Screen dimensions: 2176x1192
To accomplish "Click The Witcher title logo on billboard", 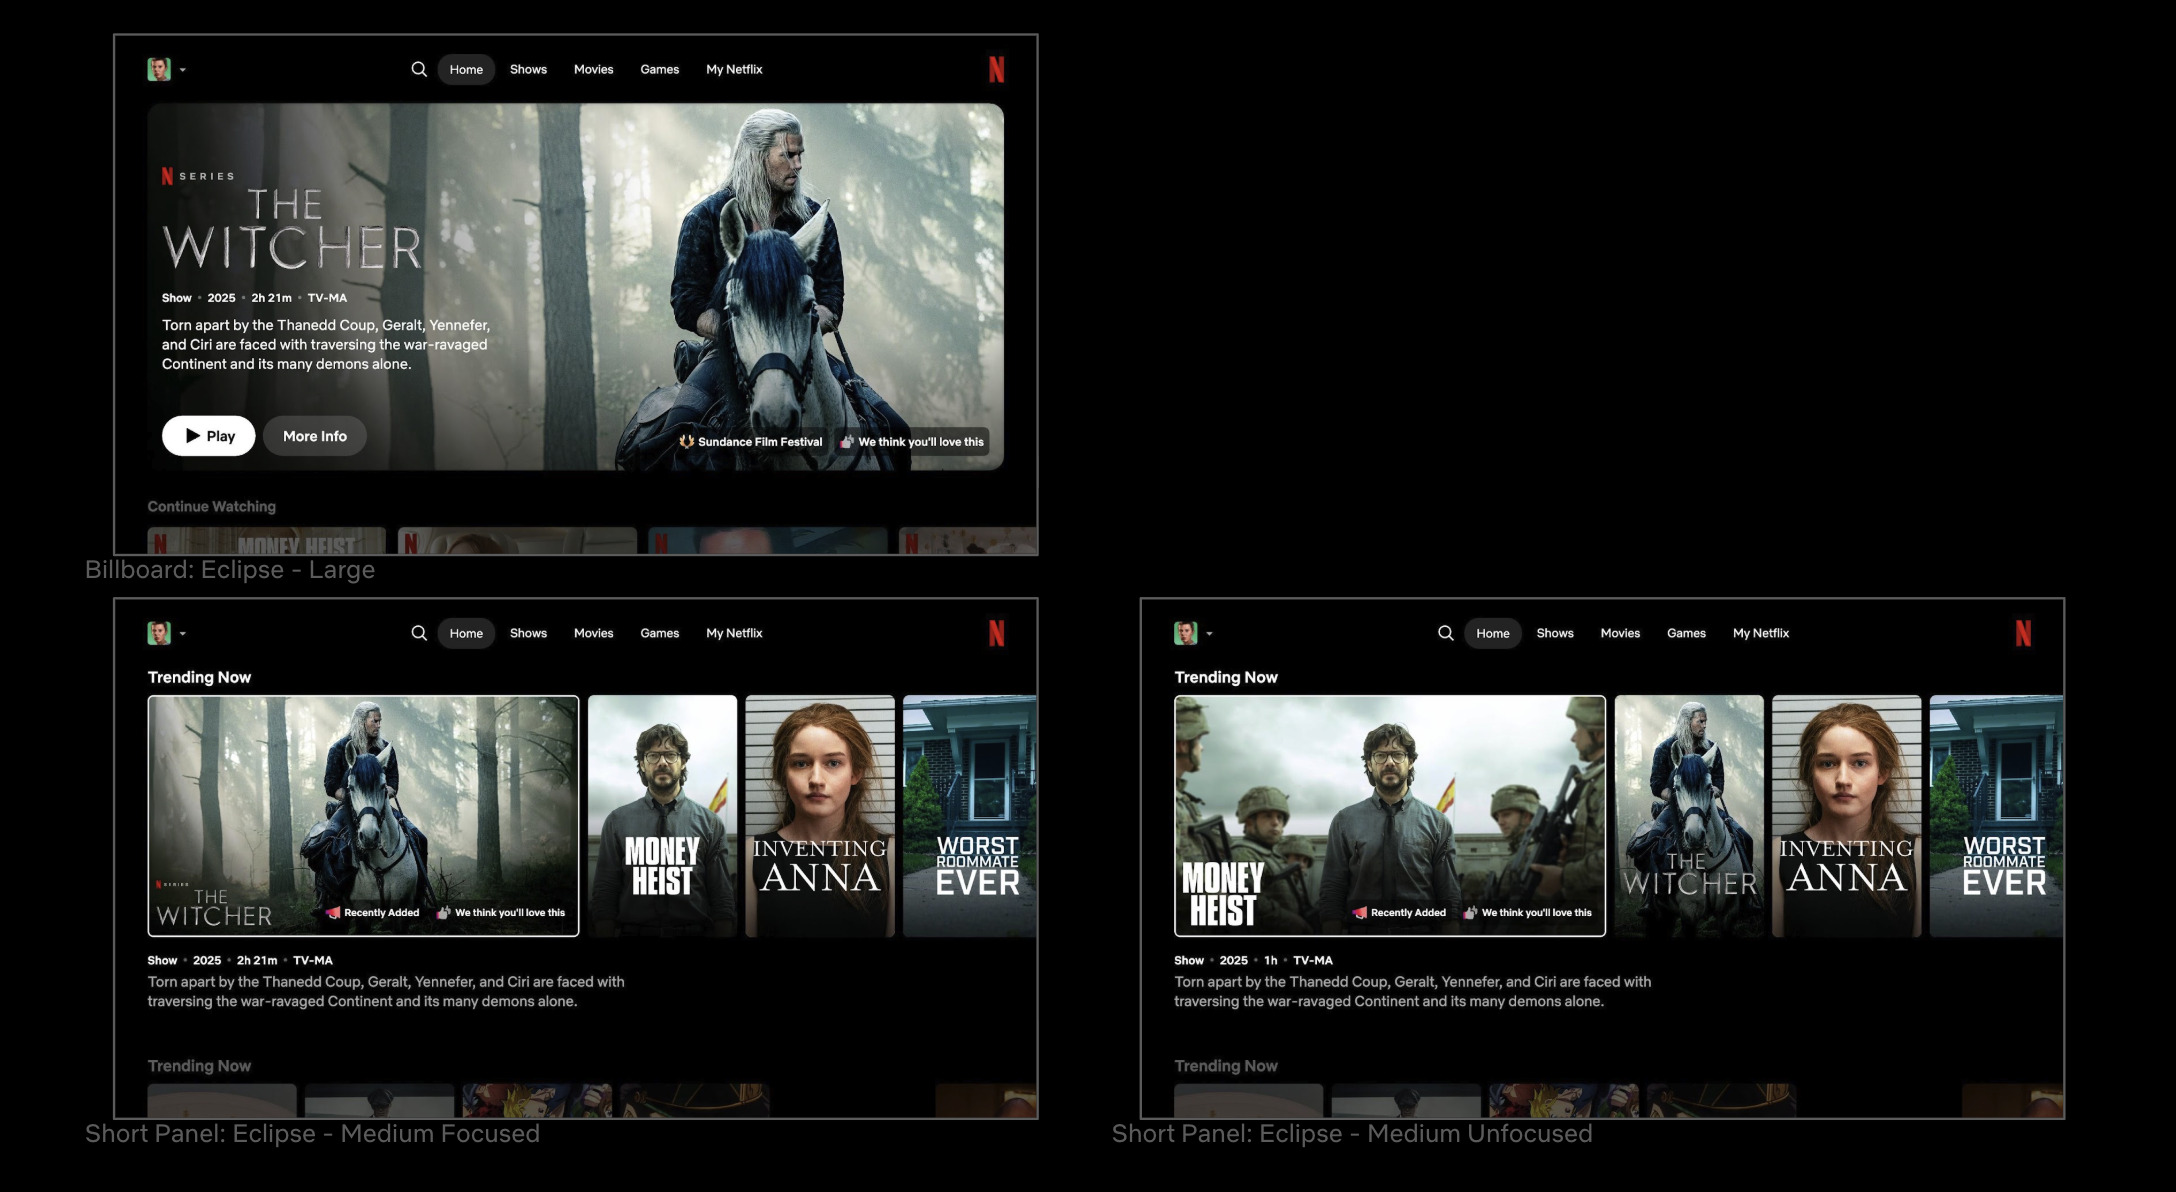I will tap(292, 229).
